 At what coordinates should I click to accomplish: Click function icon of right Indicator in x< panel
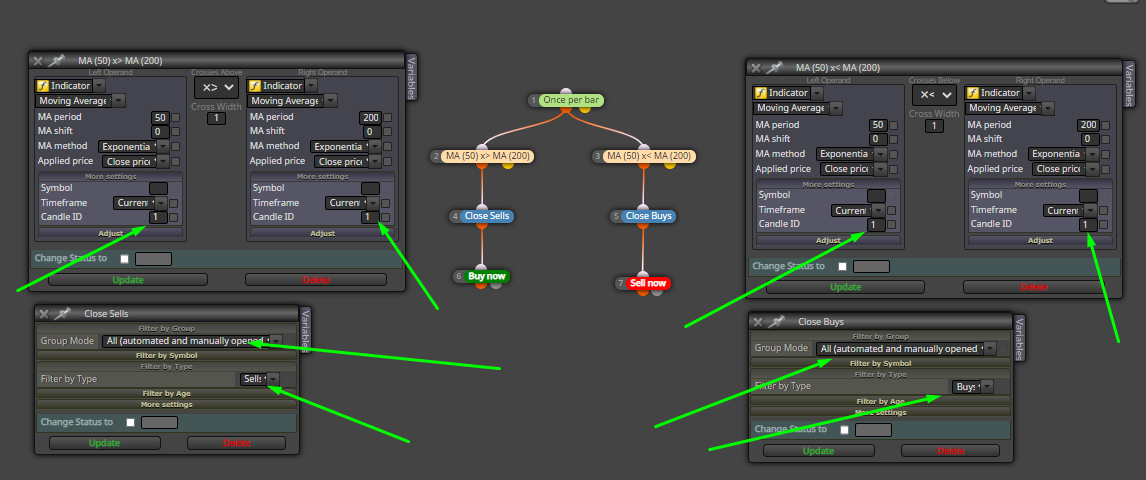pyautogui.click(x=973, y=94)
